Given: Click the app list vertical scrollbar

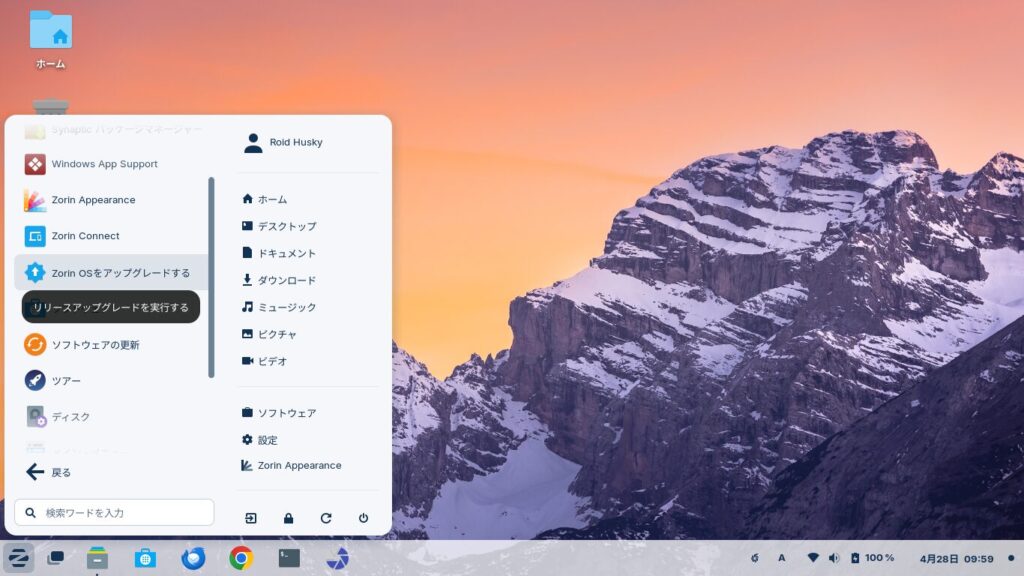Looking at the screenshot, I should tap(211, 277).
